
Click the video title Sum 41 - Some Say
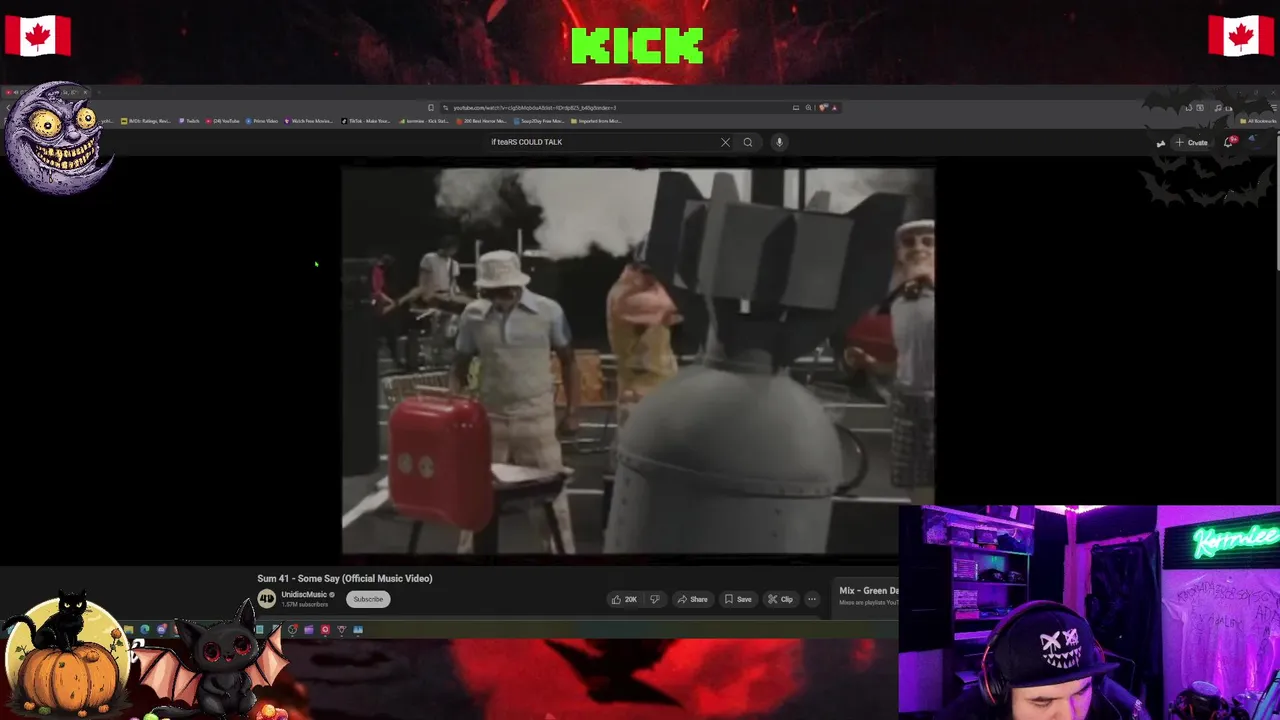344,578
